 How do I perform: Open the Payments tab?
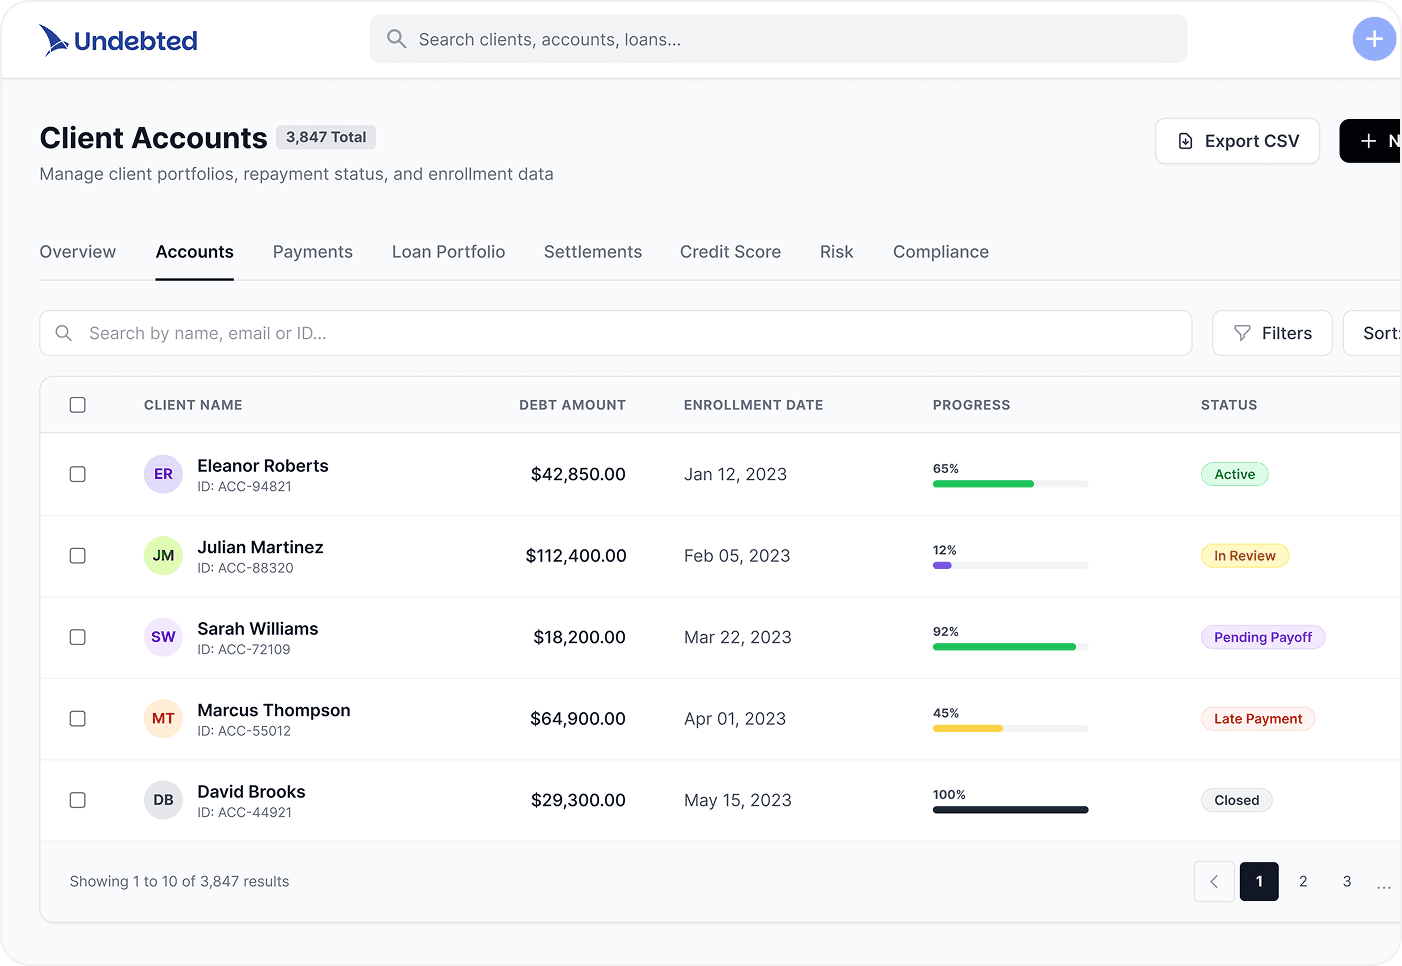coord(313,252)
